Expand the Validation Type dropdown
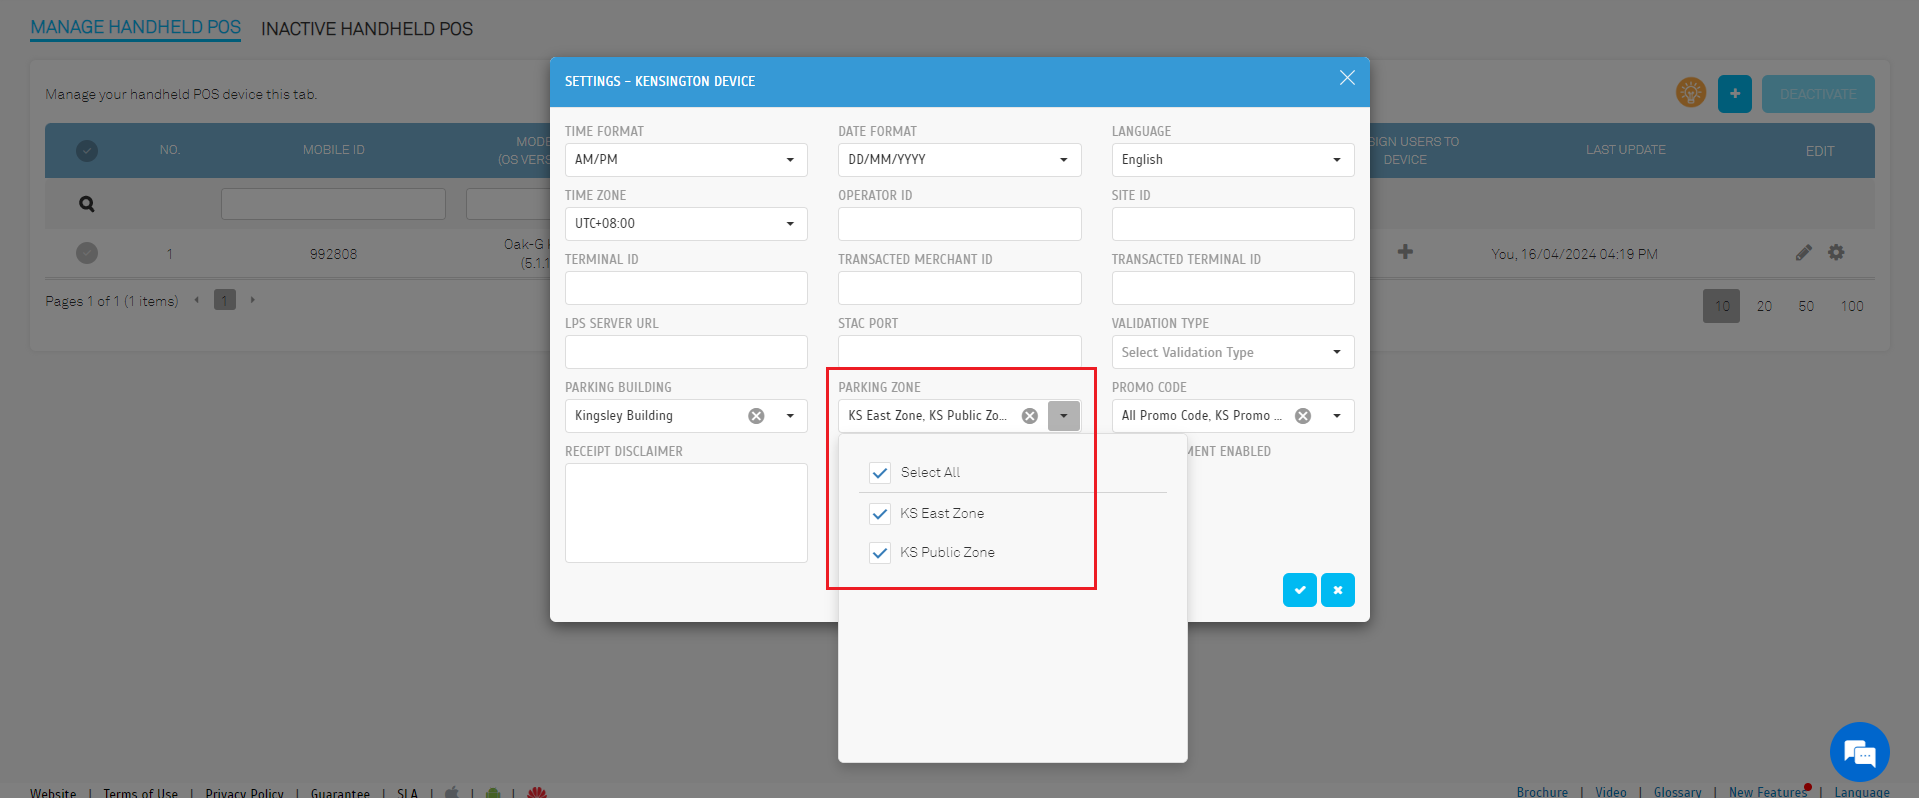This screenshot has height=798, width=1919. click(x=1232, y=352)
